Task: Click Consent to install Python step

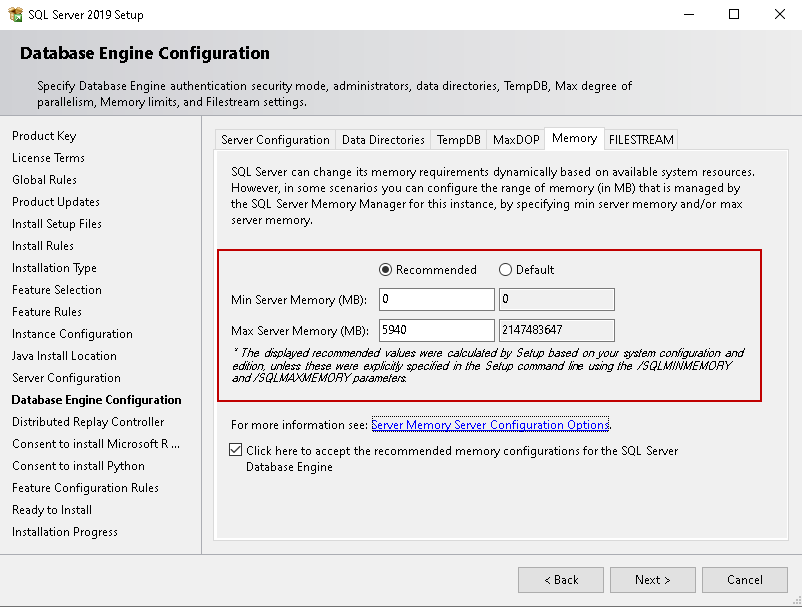Action: pyautogui.click(x=78, y=465)
